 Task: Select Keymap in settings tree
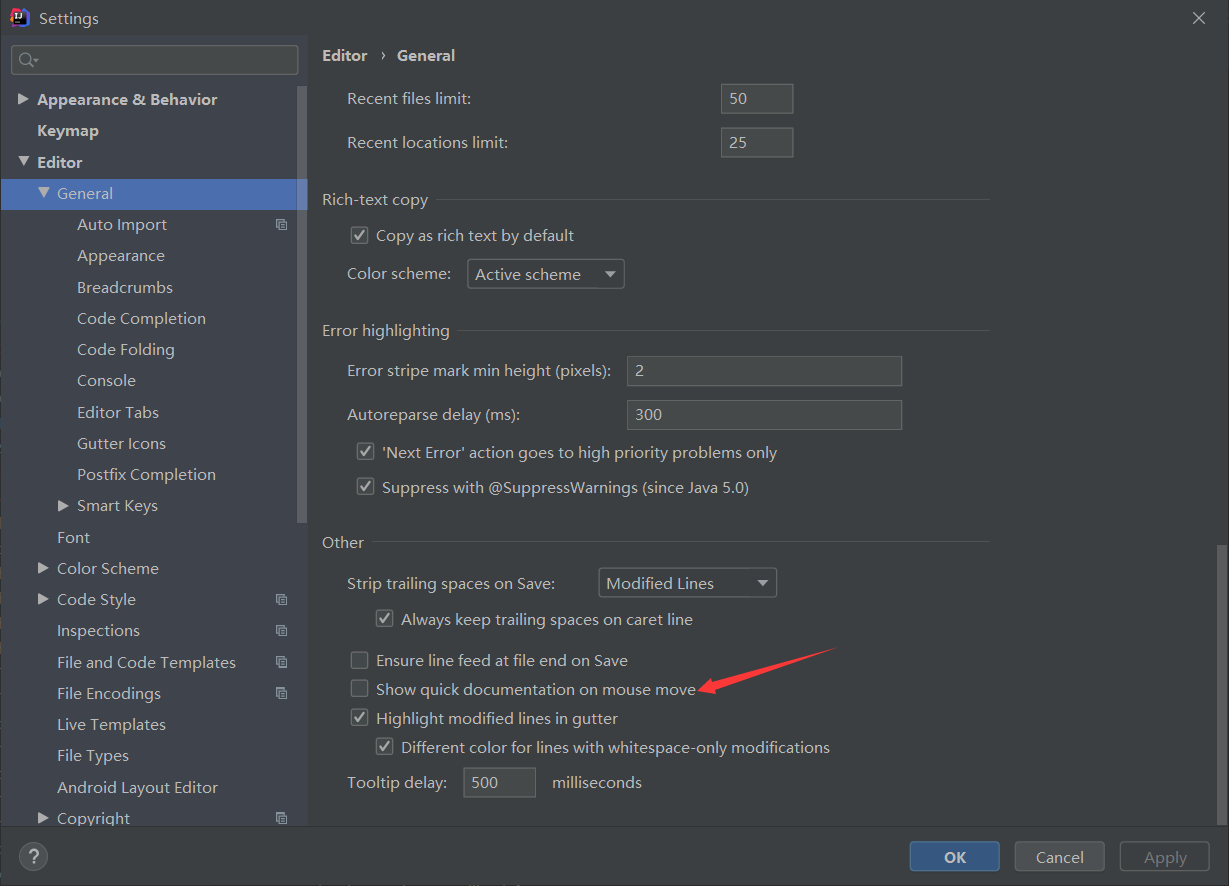[68, 131]
